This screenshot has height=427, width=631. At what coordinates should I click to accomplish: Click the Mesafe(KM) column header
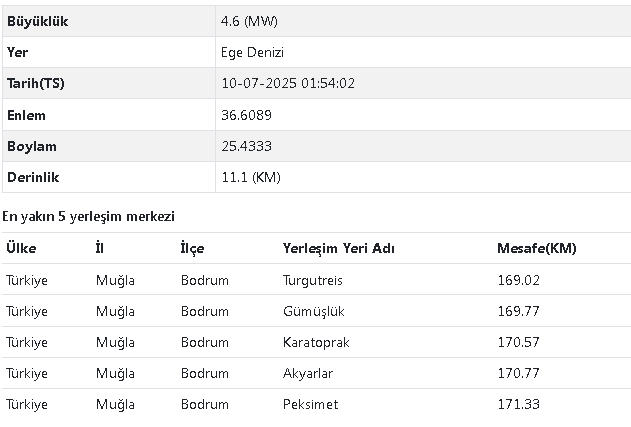pyautogui.click(x=537, y=248)
